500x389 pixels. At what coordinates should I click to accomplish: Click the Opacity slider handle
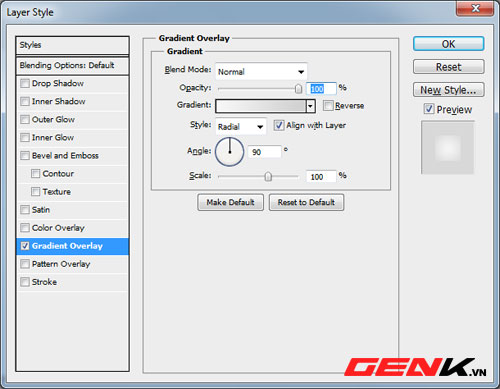(x=298, y=89)
